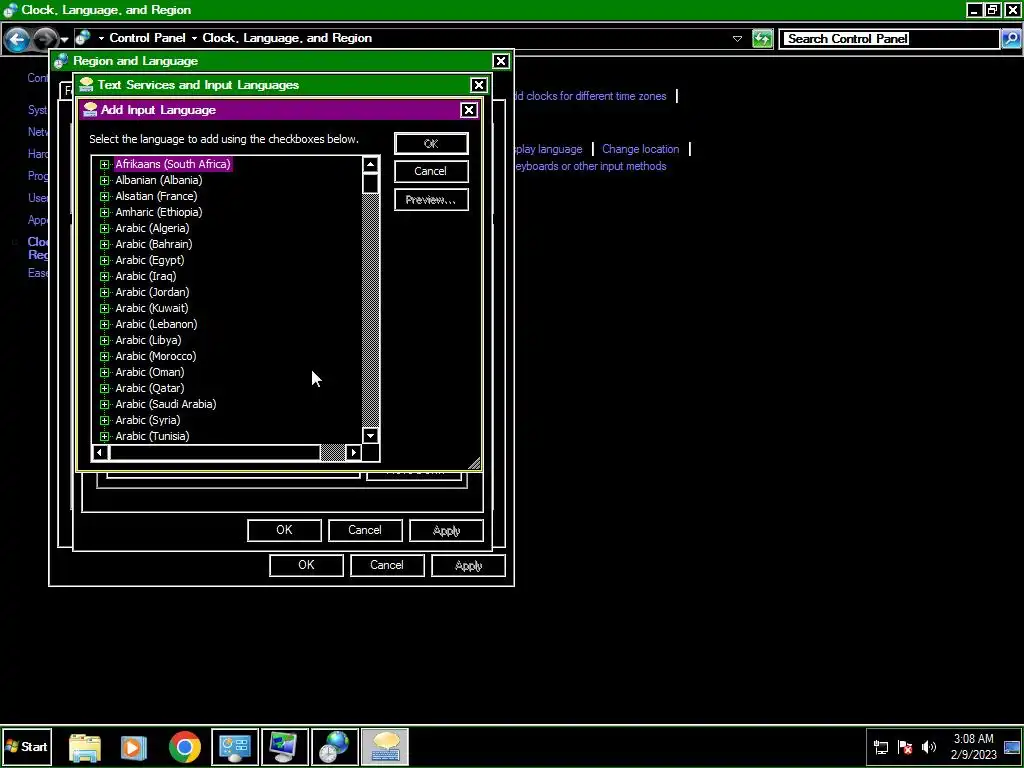Click the Refresh button beside address bar

[x=762, y=39]
